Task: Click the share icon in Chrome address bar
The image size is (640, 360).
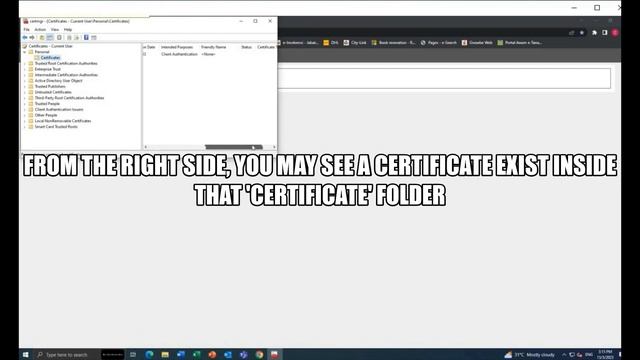Action: [571, 33]
